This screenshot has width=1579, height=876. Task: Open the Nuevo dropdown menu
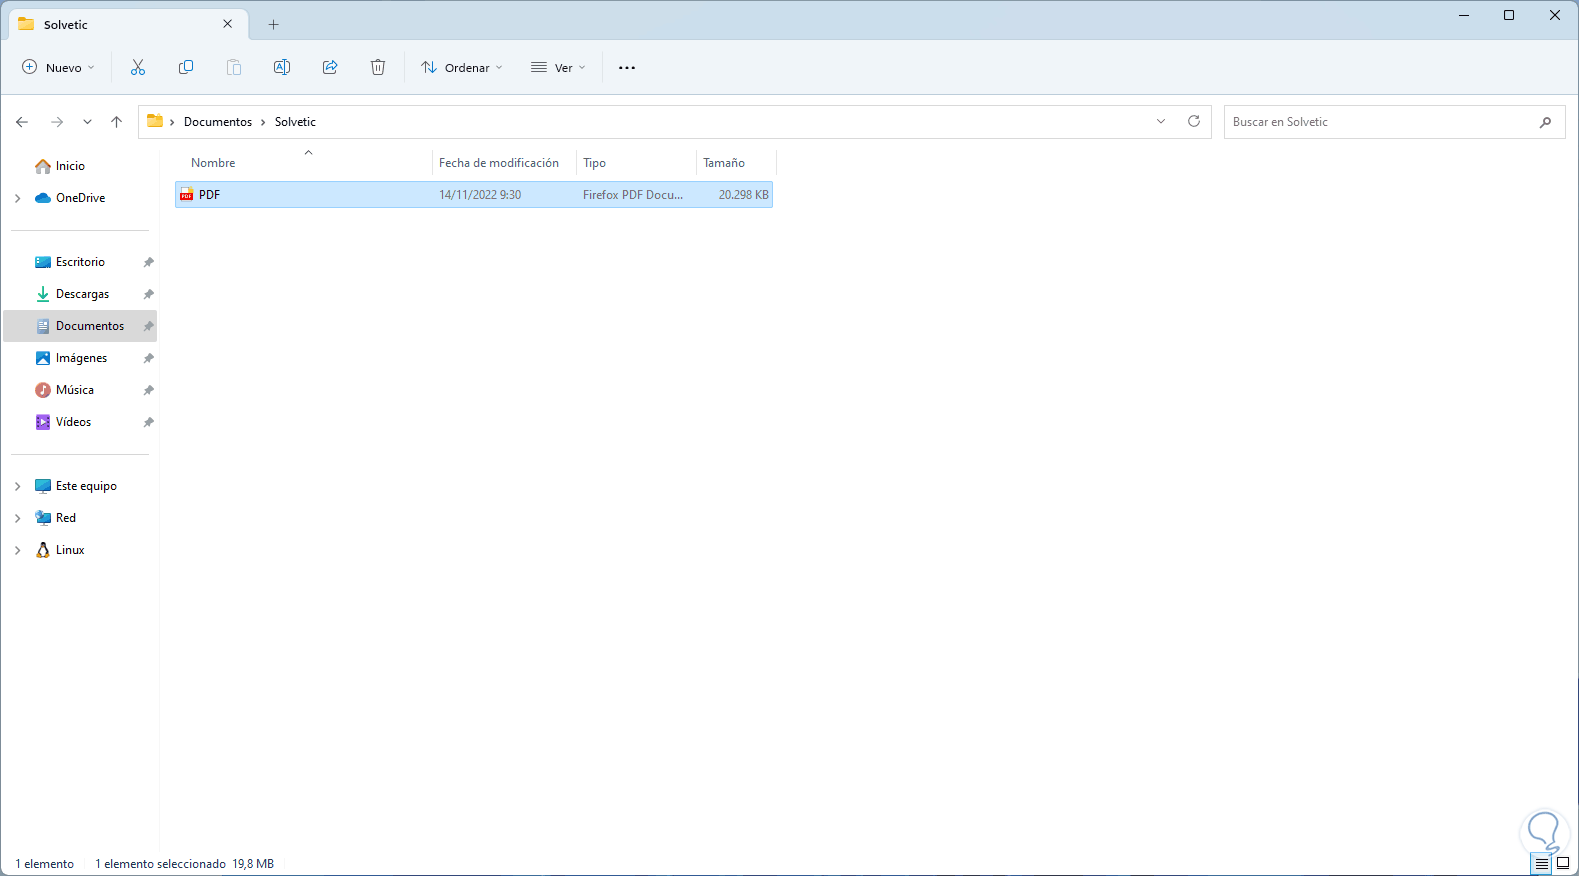tap(58, 68)
